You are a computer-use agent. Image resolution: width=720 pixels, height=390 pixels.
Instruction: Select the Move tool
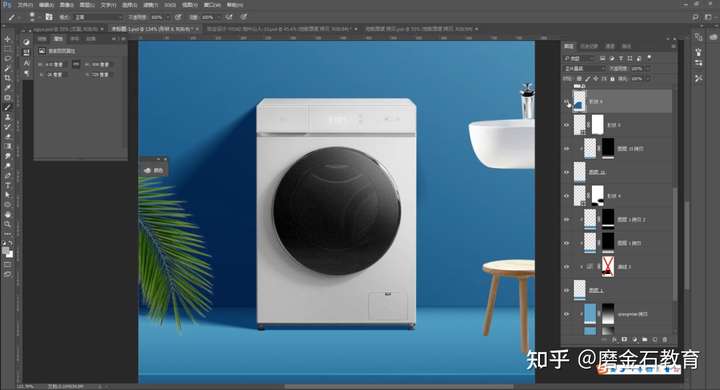click(7, 39)
